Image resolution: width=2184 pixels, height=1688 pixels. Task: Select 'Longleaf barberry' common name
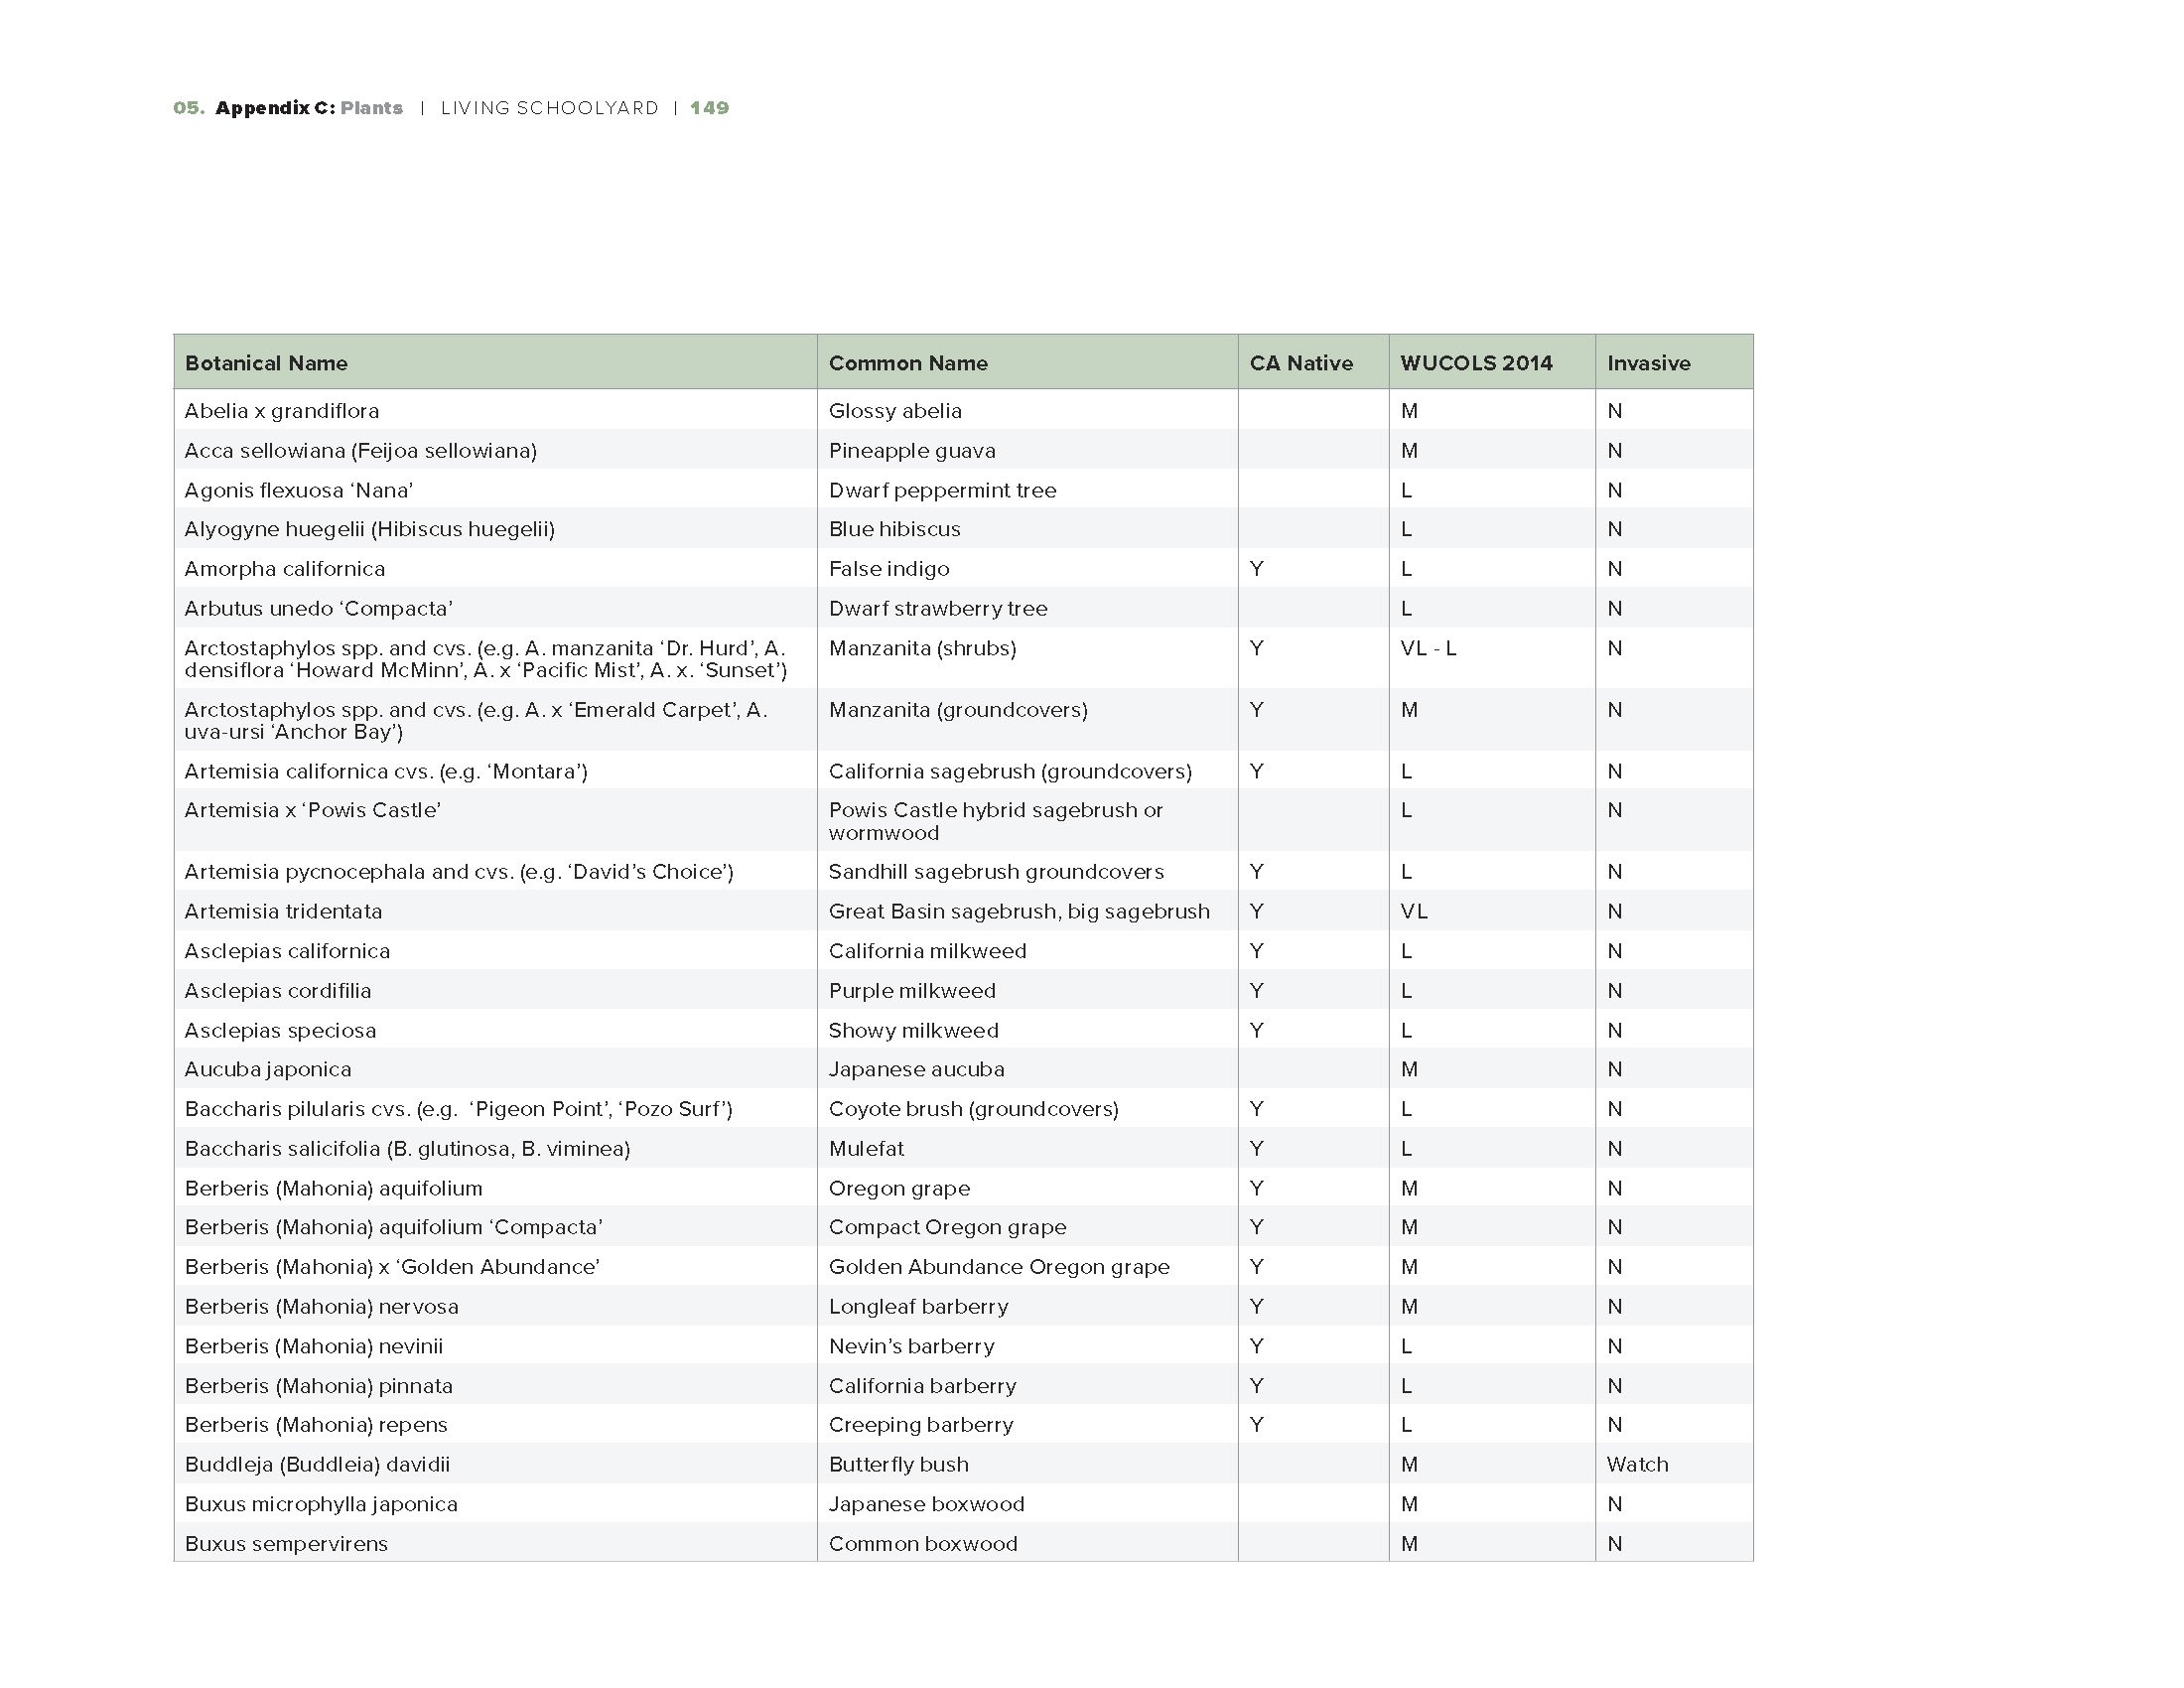(918, 1307)
